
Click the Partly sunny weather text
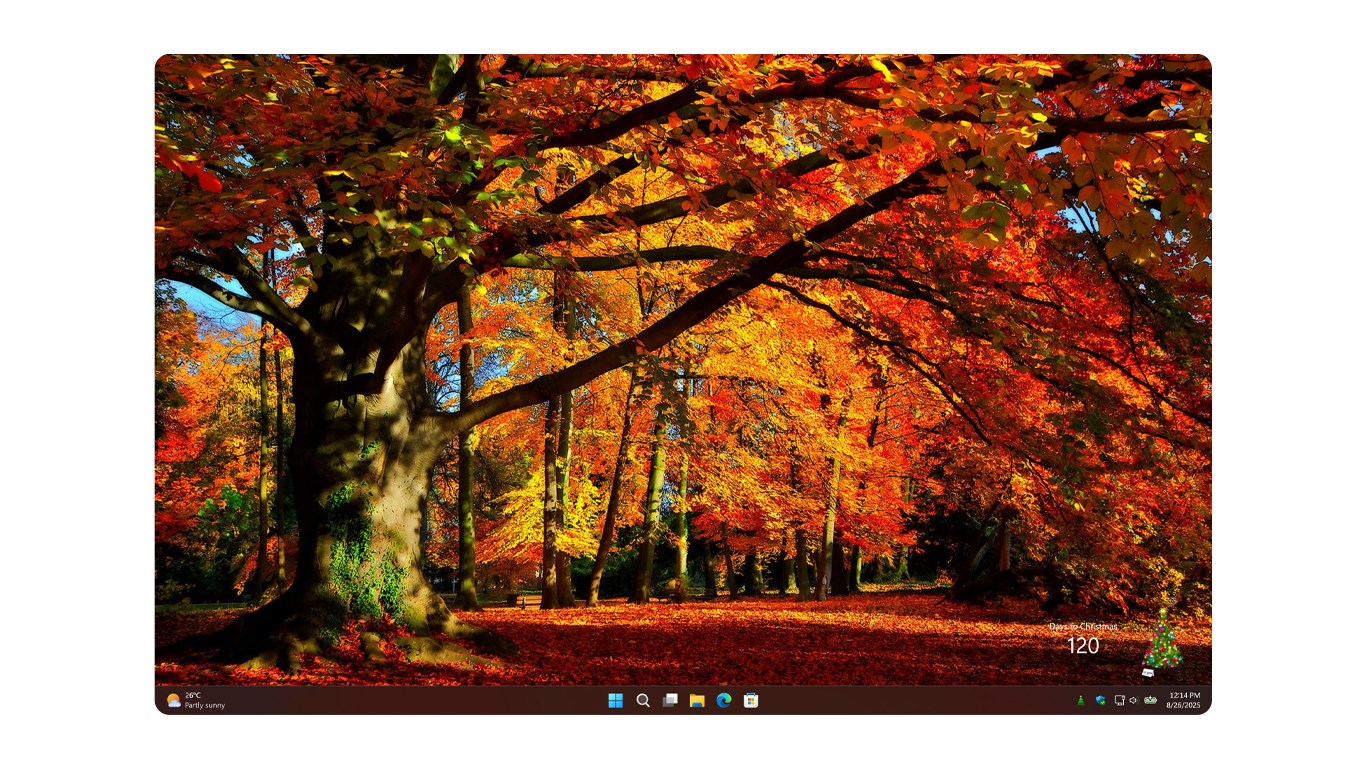pyautogui.click(x=204, y=705)
